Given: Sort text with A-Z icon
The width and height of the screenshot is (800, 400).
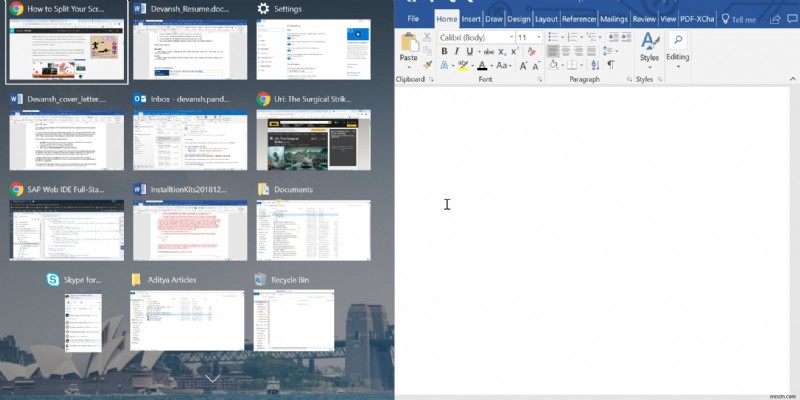Looking at the screenshot, I should point(595,65).
